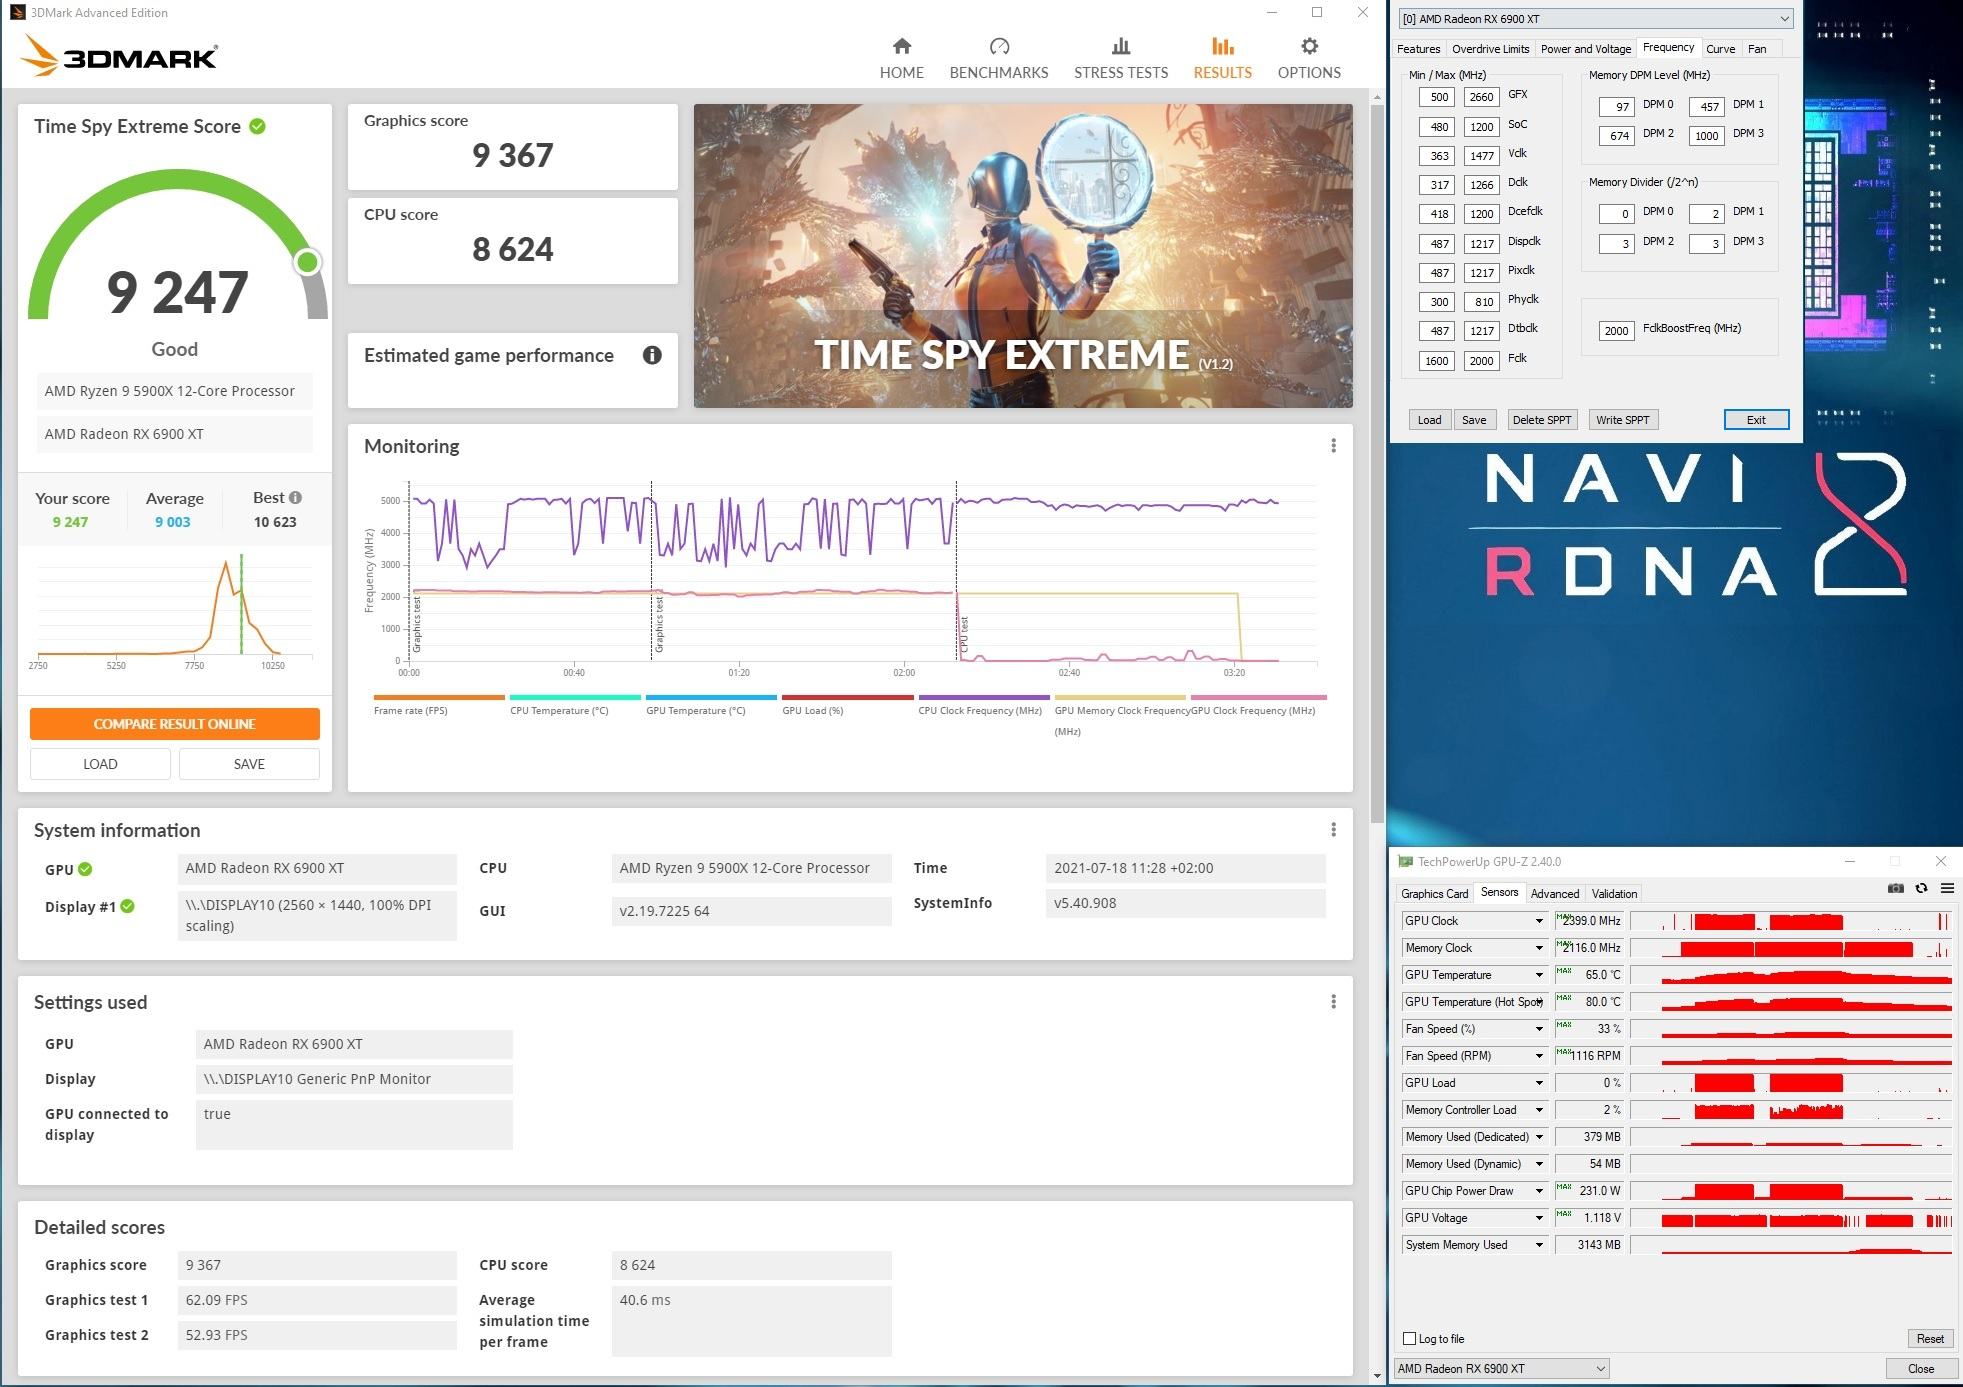Viewport: 1963px width, 1387px height.
Task: Click the SAVE button in 3DMark
Action: (x=249, y=764)
